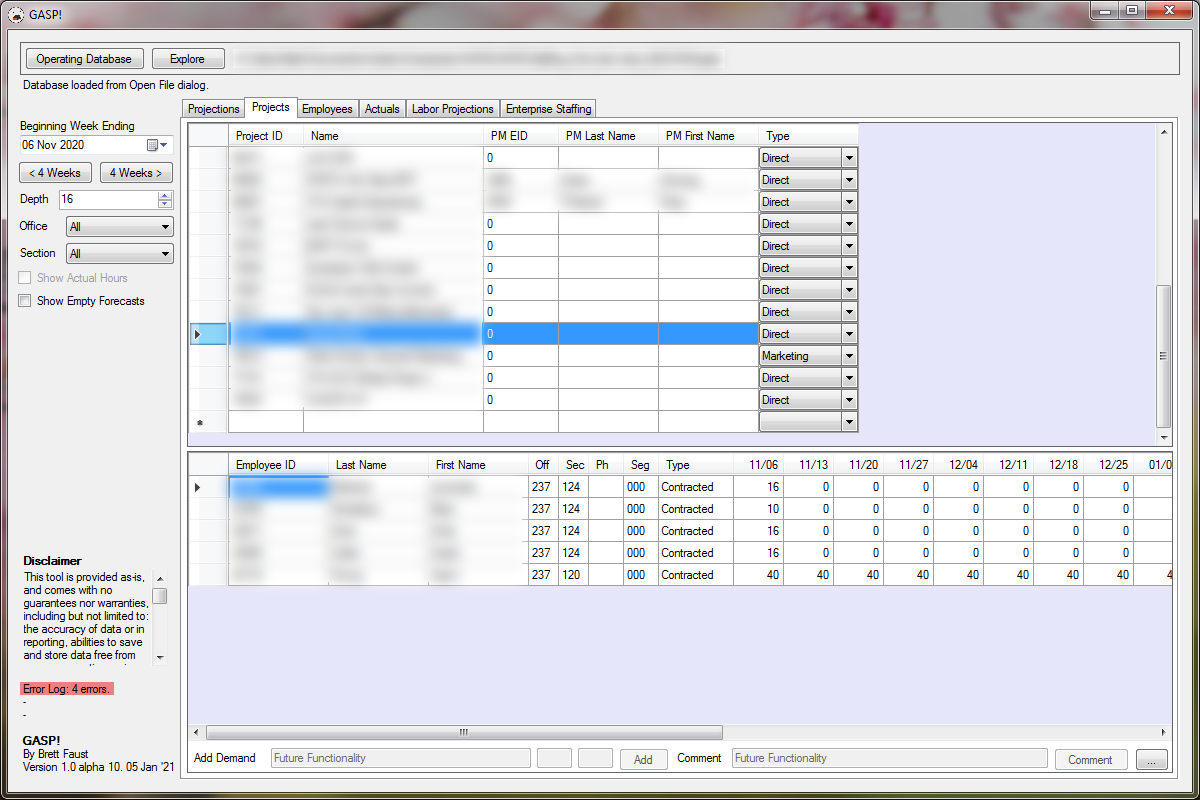This screenshot has height=800, width=1200.
Task: Click the employee grid scroll left arrow
Action: pos(195,732)
